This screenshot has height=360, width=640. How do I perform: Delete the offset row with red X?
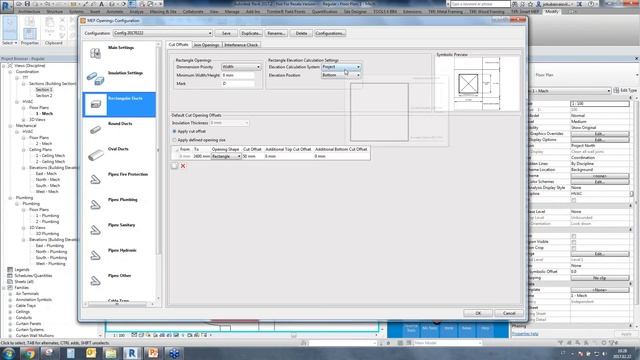coord(183,166)
